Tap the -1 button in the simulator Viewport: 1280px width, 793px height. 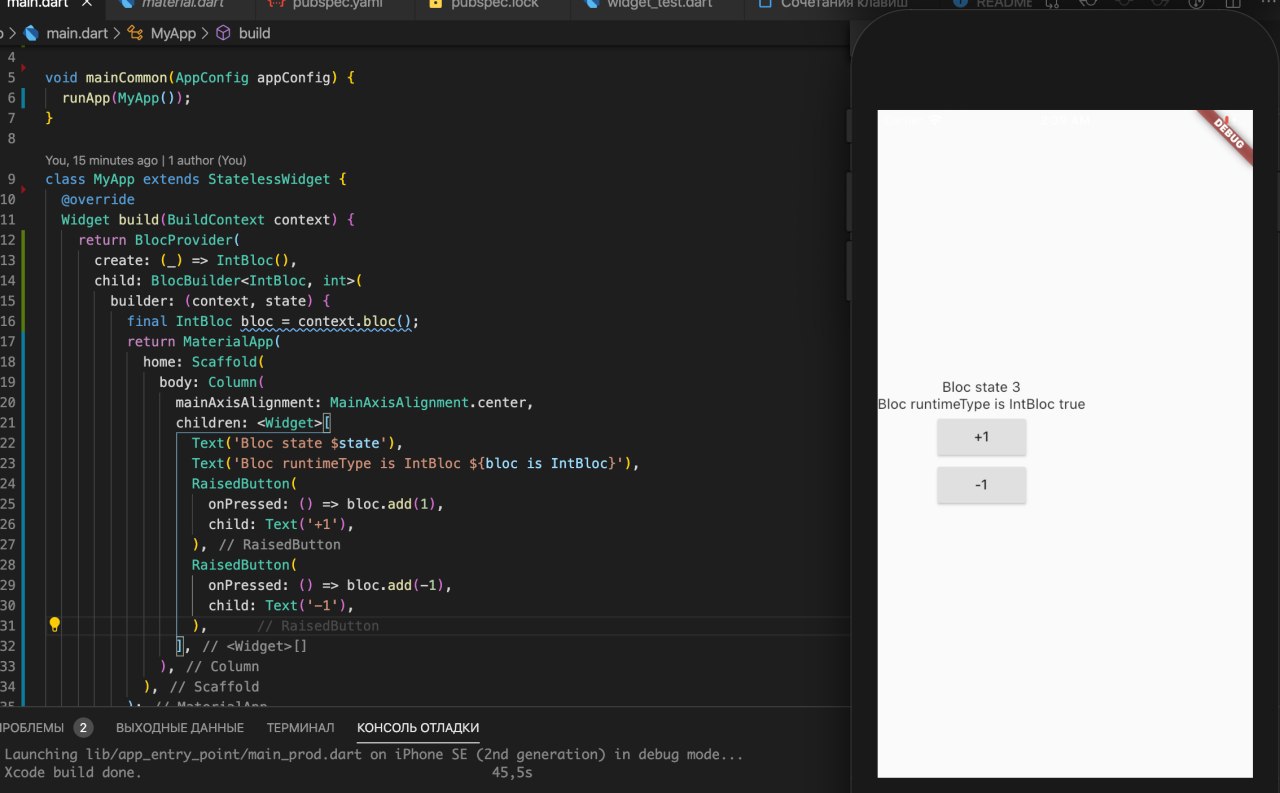click(981, 485)
